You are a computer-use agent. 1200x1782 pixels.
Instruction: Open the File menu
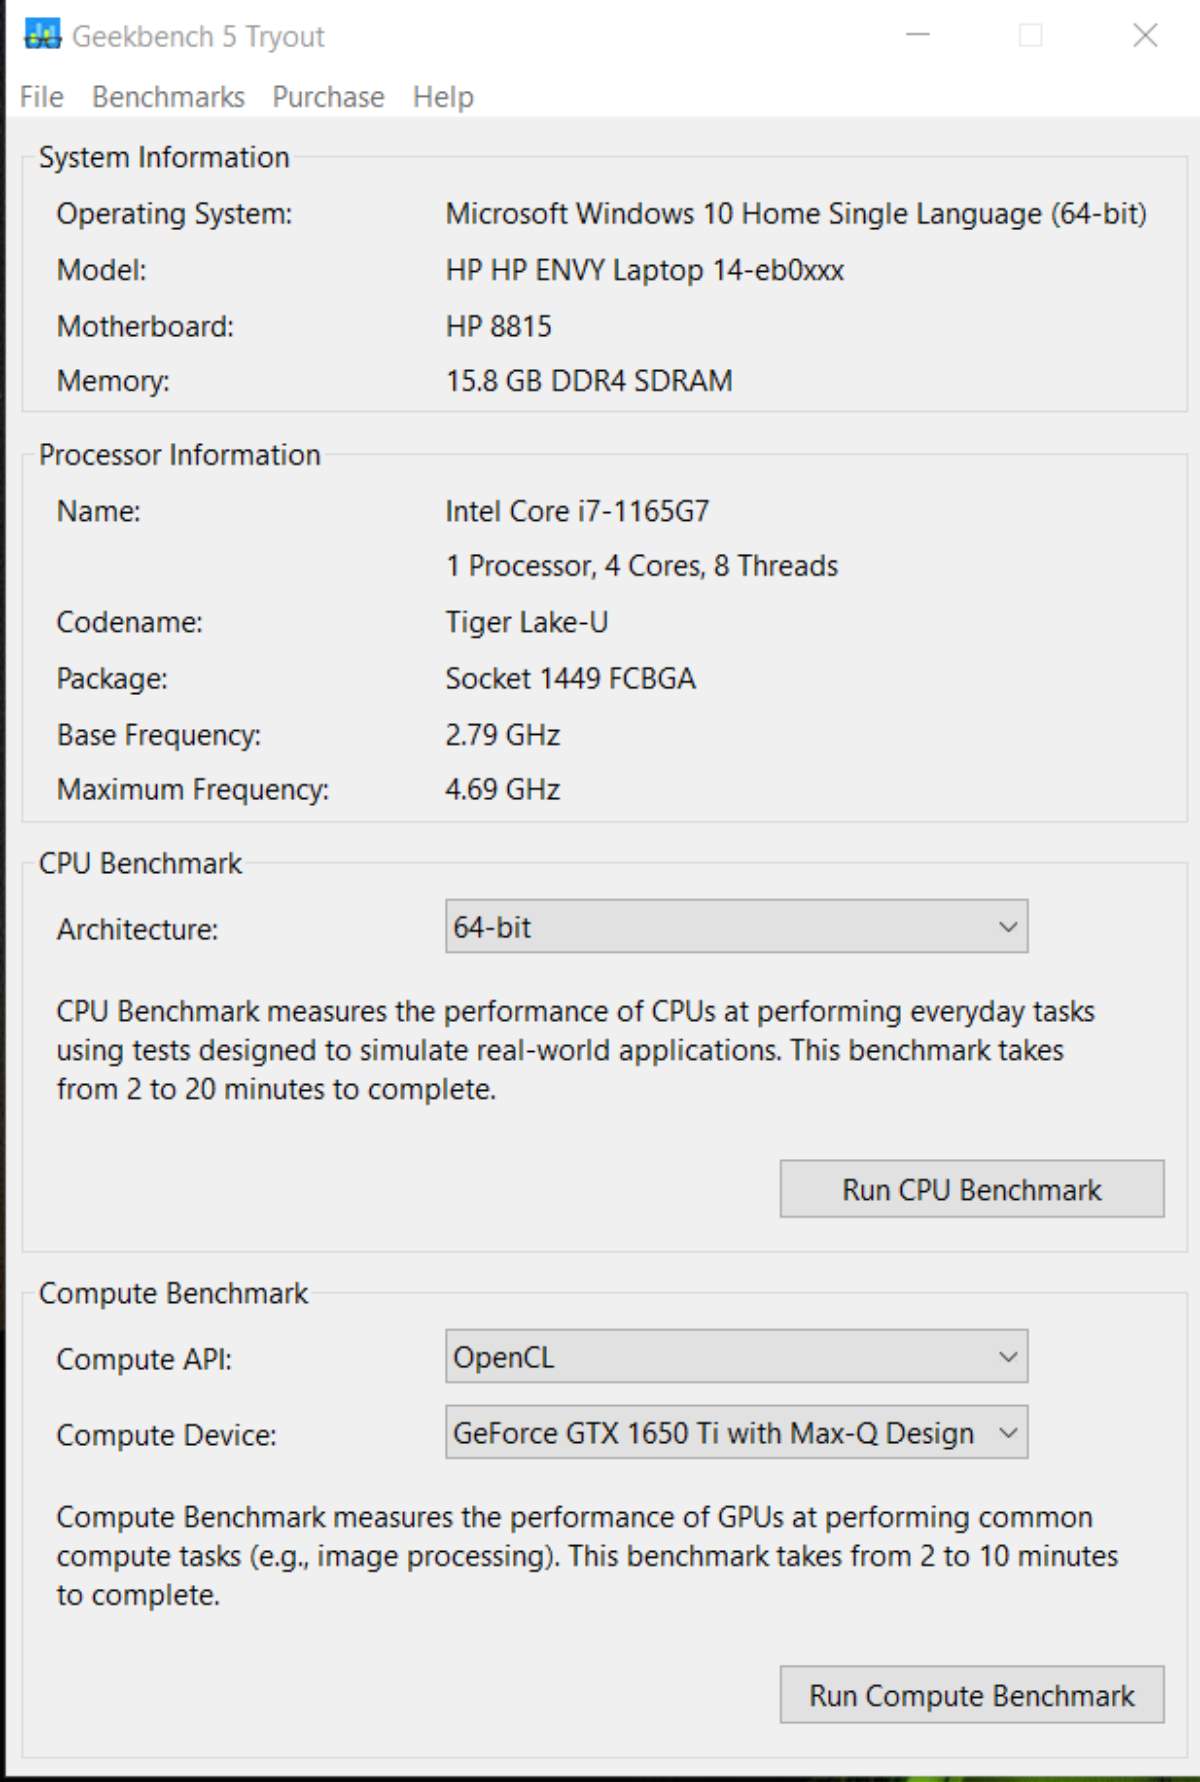point(42,97)
